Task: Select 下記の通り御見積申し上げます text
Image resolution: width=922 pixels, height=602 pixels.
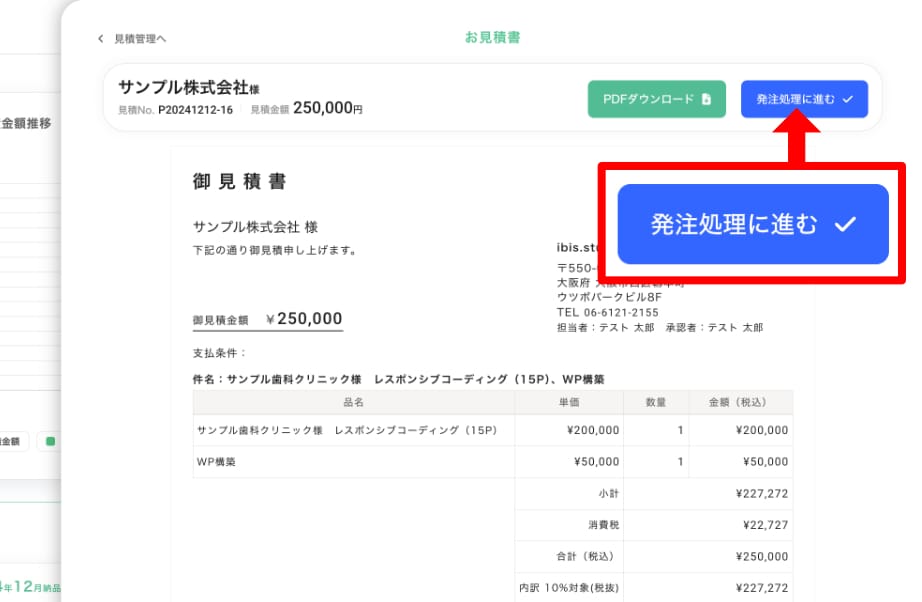Action: tap(275, 250)
